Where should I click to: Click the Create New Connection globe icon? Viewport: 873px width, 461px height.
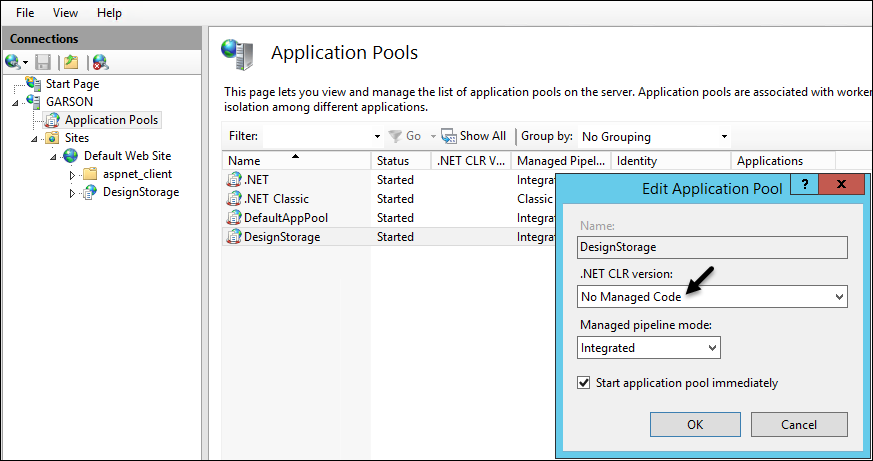(13, 62)
